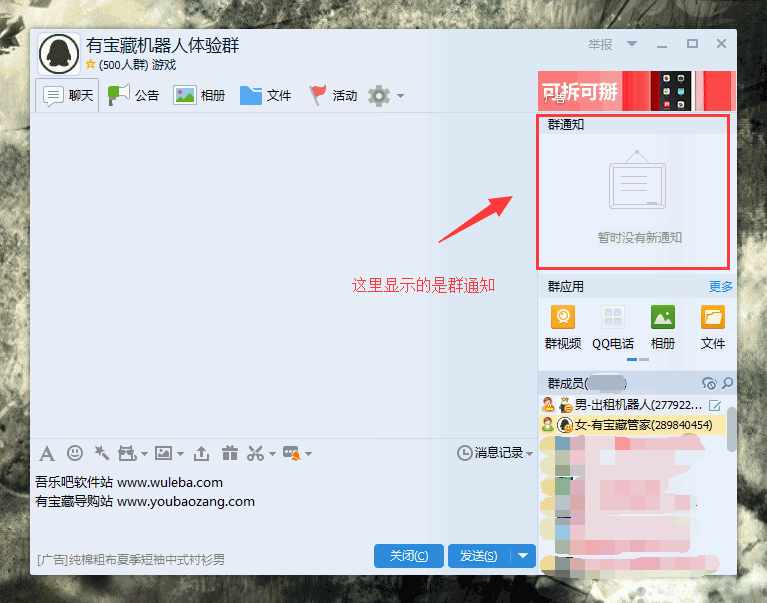Click in the message input field
Viewport: 767px width, 603px height.
(284, 504)
